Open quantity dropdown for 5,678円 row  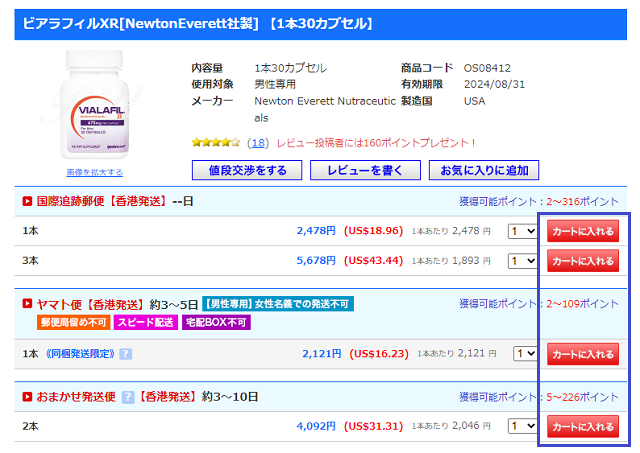click(x=523, y=261)
